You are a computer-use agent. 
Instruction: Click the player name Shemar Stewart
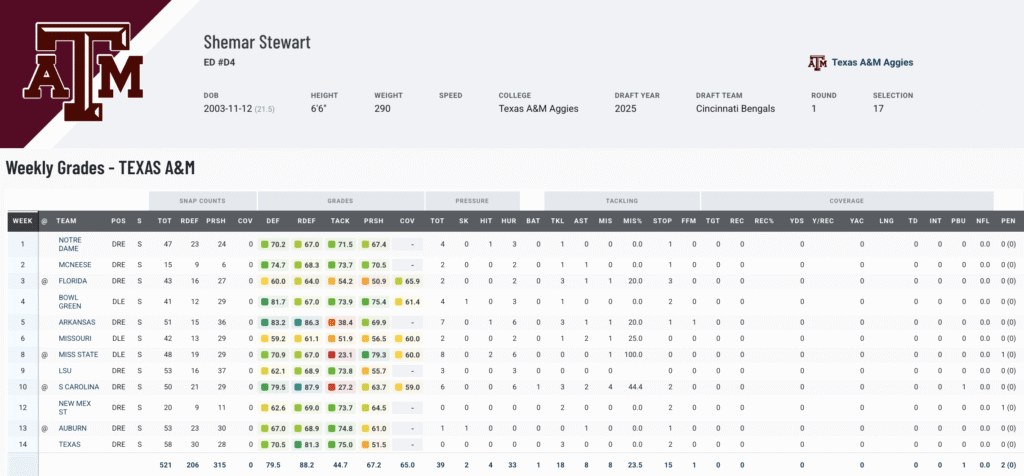(x=257, y=42)
